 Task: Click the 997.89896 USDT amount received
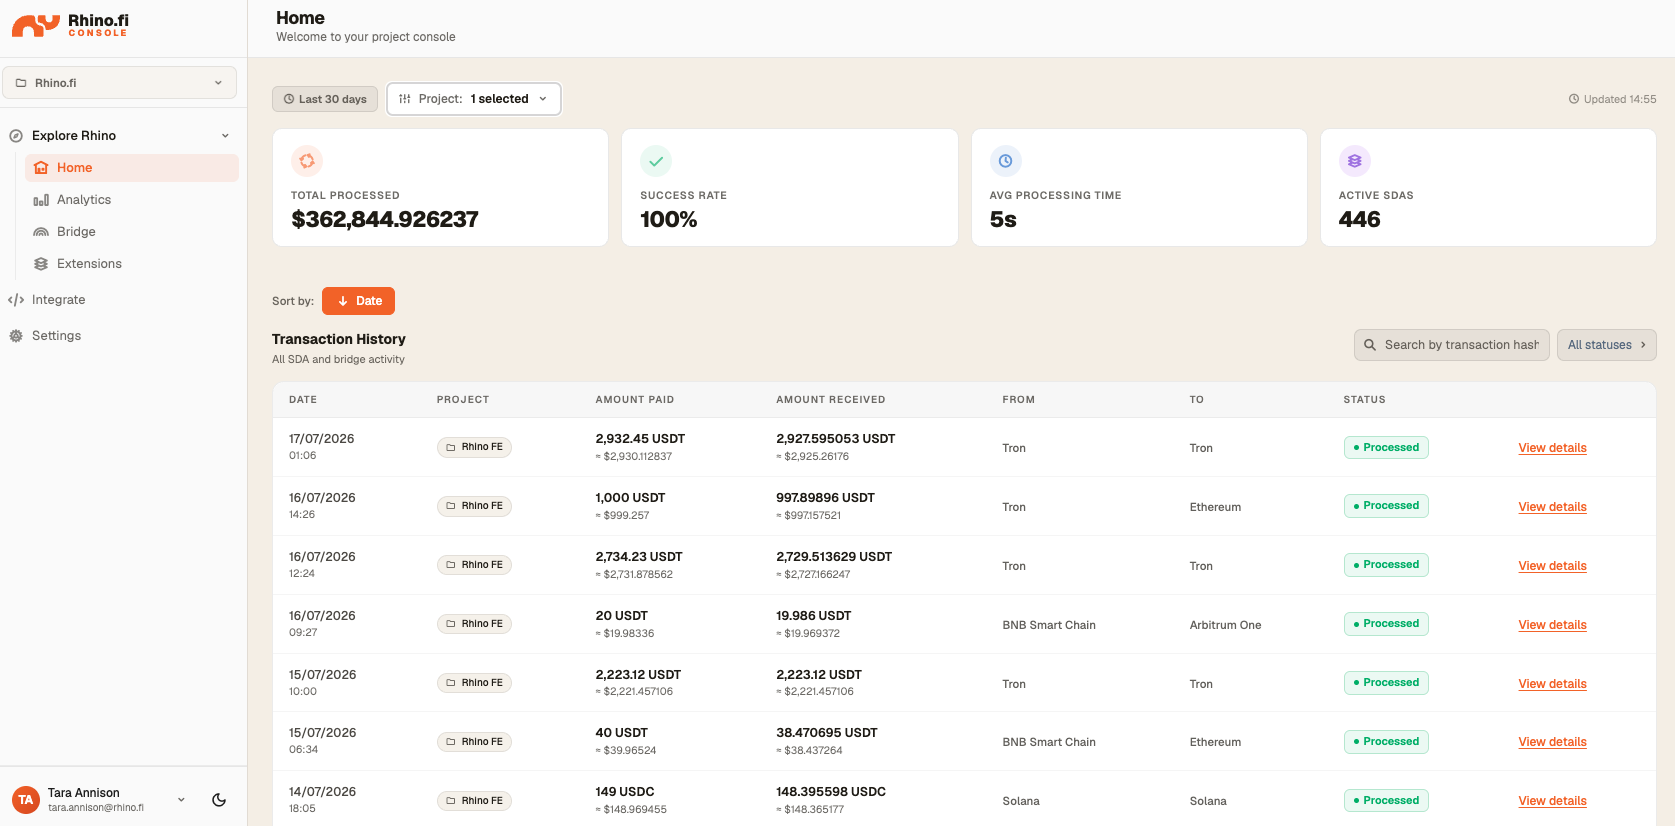825,498
